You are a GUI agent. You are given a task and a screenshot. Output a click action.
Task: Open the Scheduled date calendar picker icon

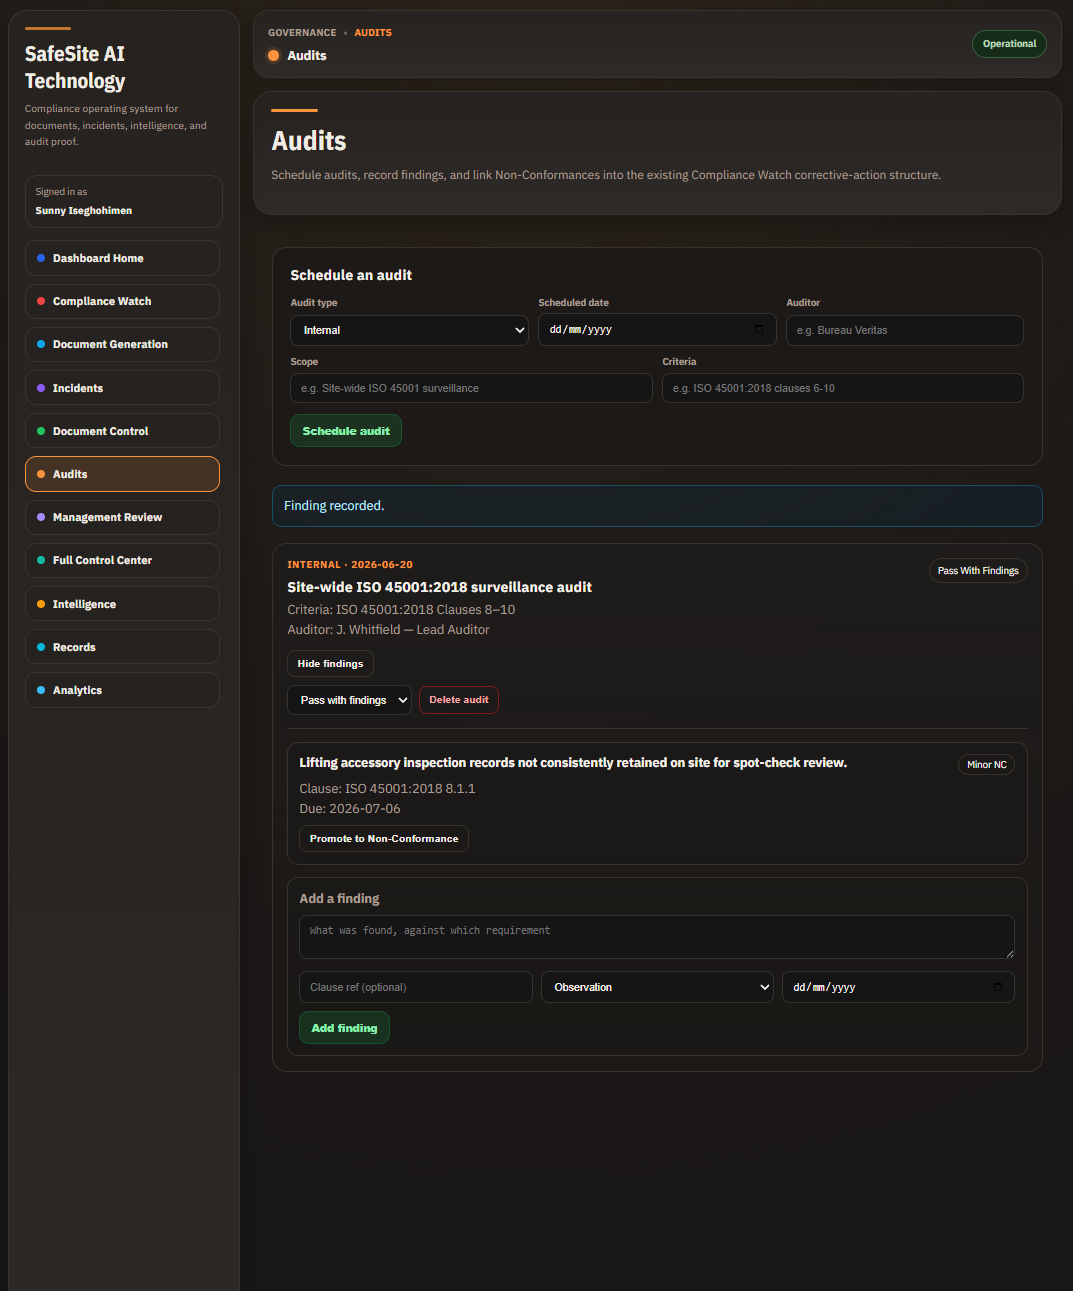click(759, 329)
